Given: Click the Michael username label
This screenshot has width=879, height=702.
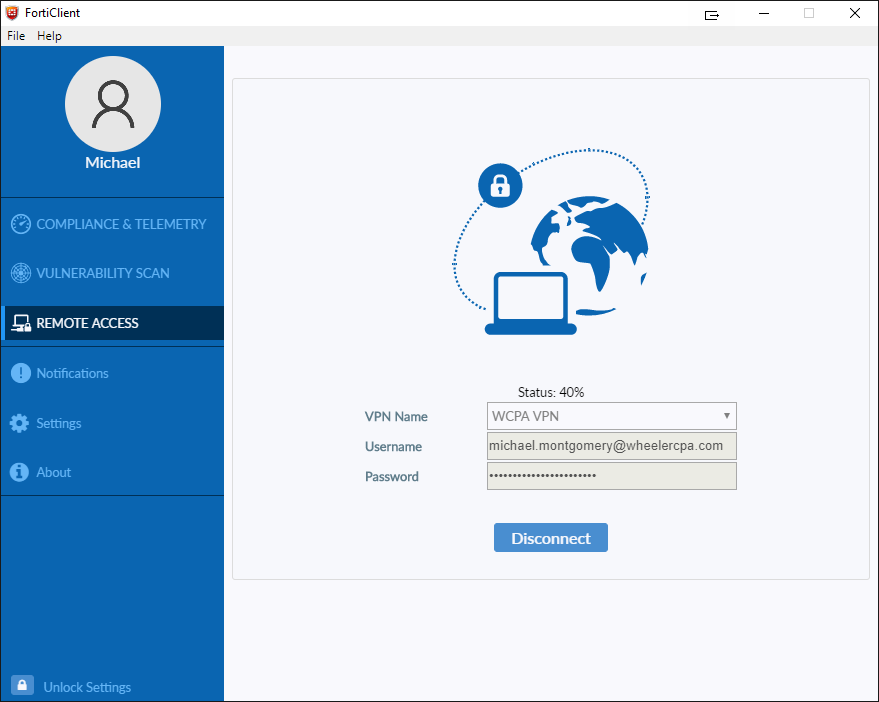Looking at the screenshot, I should [x=113, y=163].
